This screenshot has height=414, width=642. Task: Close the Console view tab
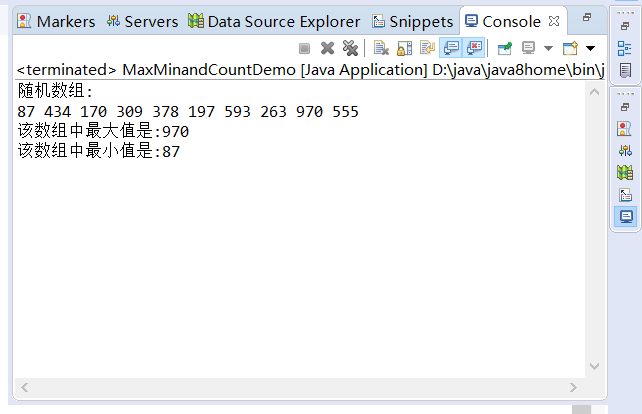coord(554,21)
